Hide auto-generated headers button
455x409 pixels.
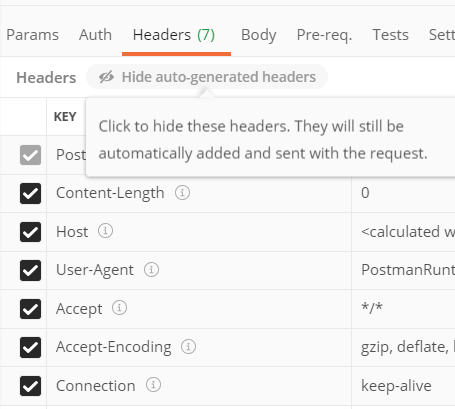(x=207, y=77)
